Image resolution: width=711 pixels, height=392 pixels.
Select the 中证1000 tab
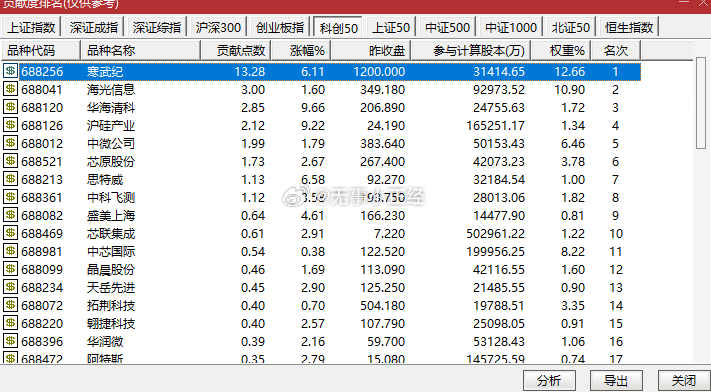pos(511,27)
